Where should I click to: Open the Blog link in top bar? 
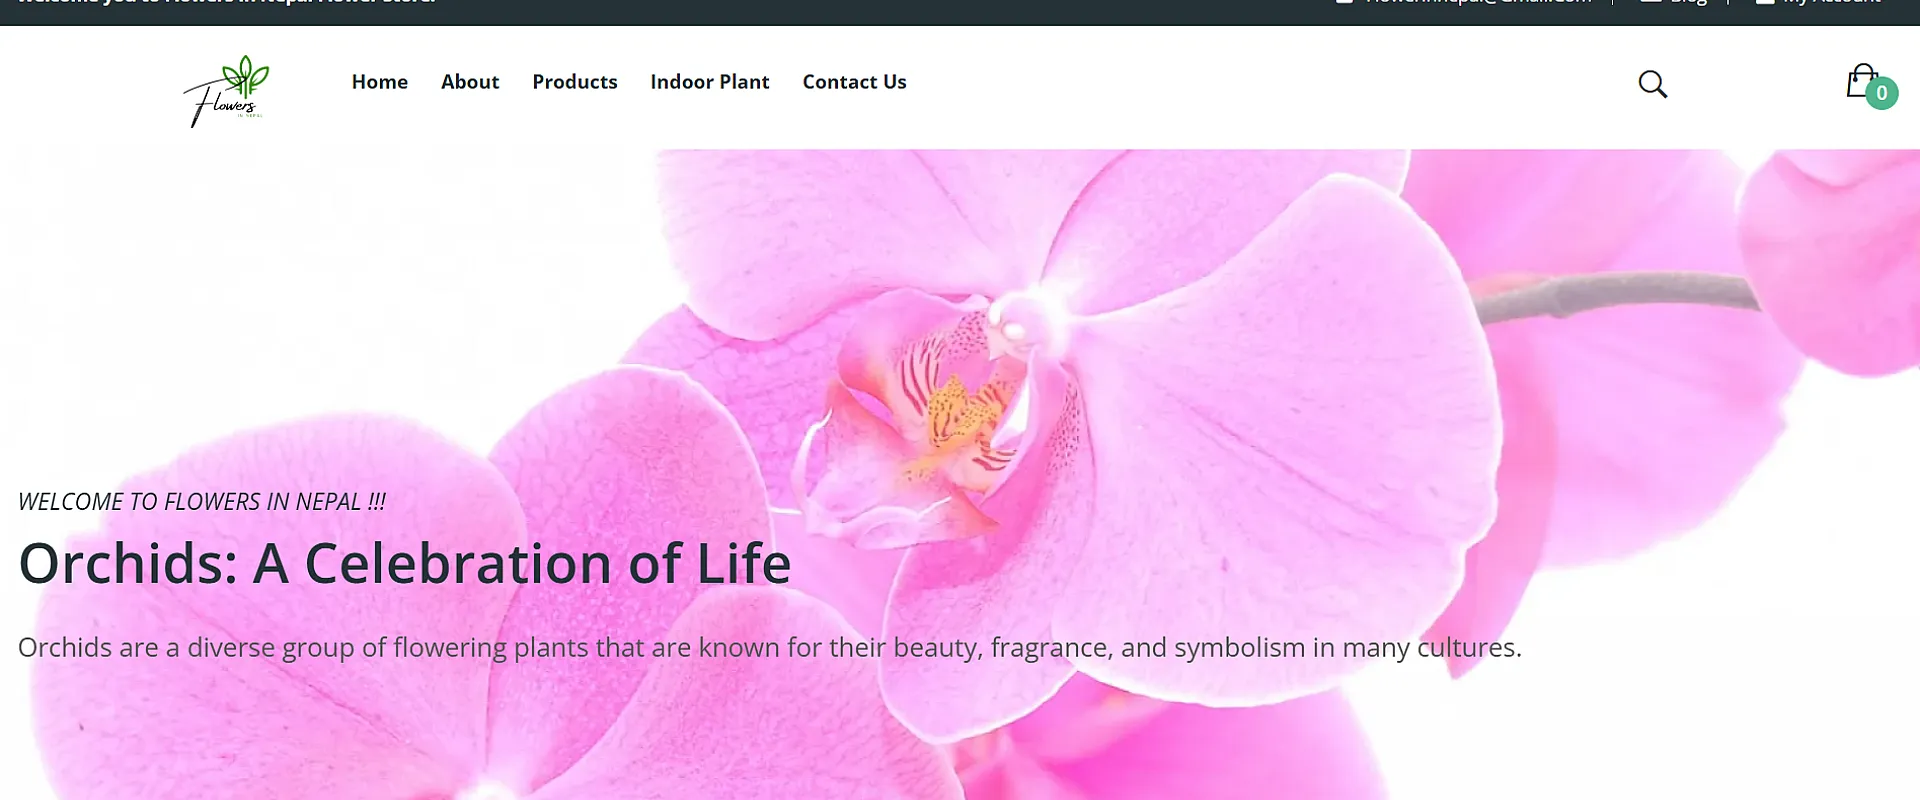pyautogui.click(x=1688, y=2)
